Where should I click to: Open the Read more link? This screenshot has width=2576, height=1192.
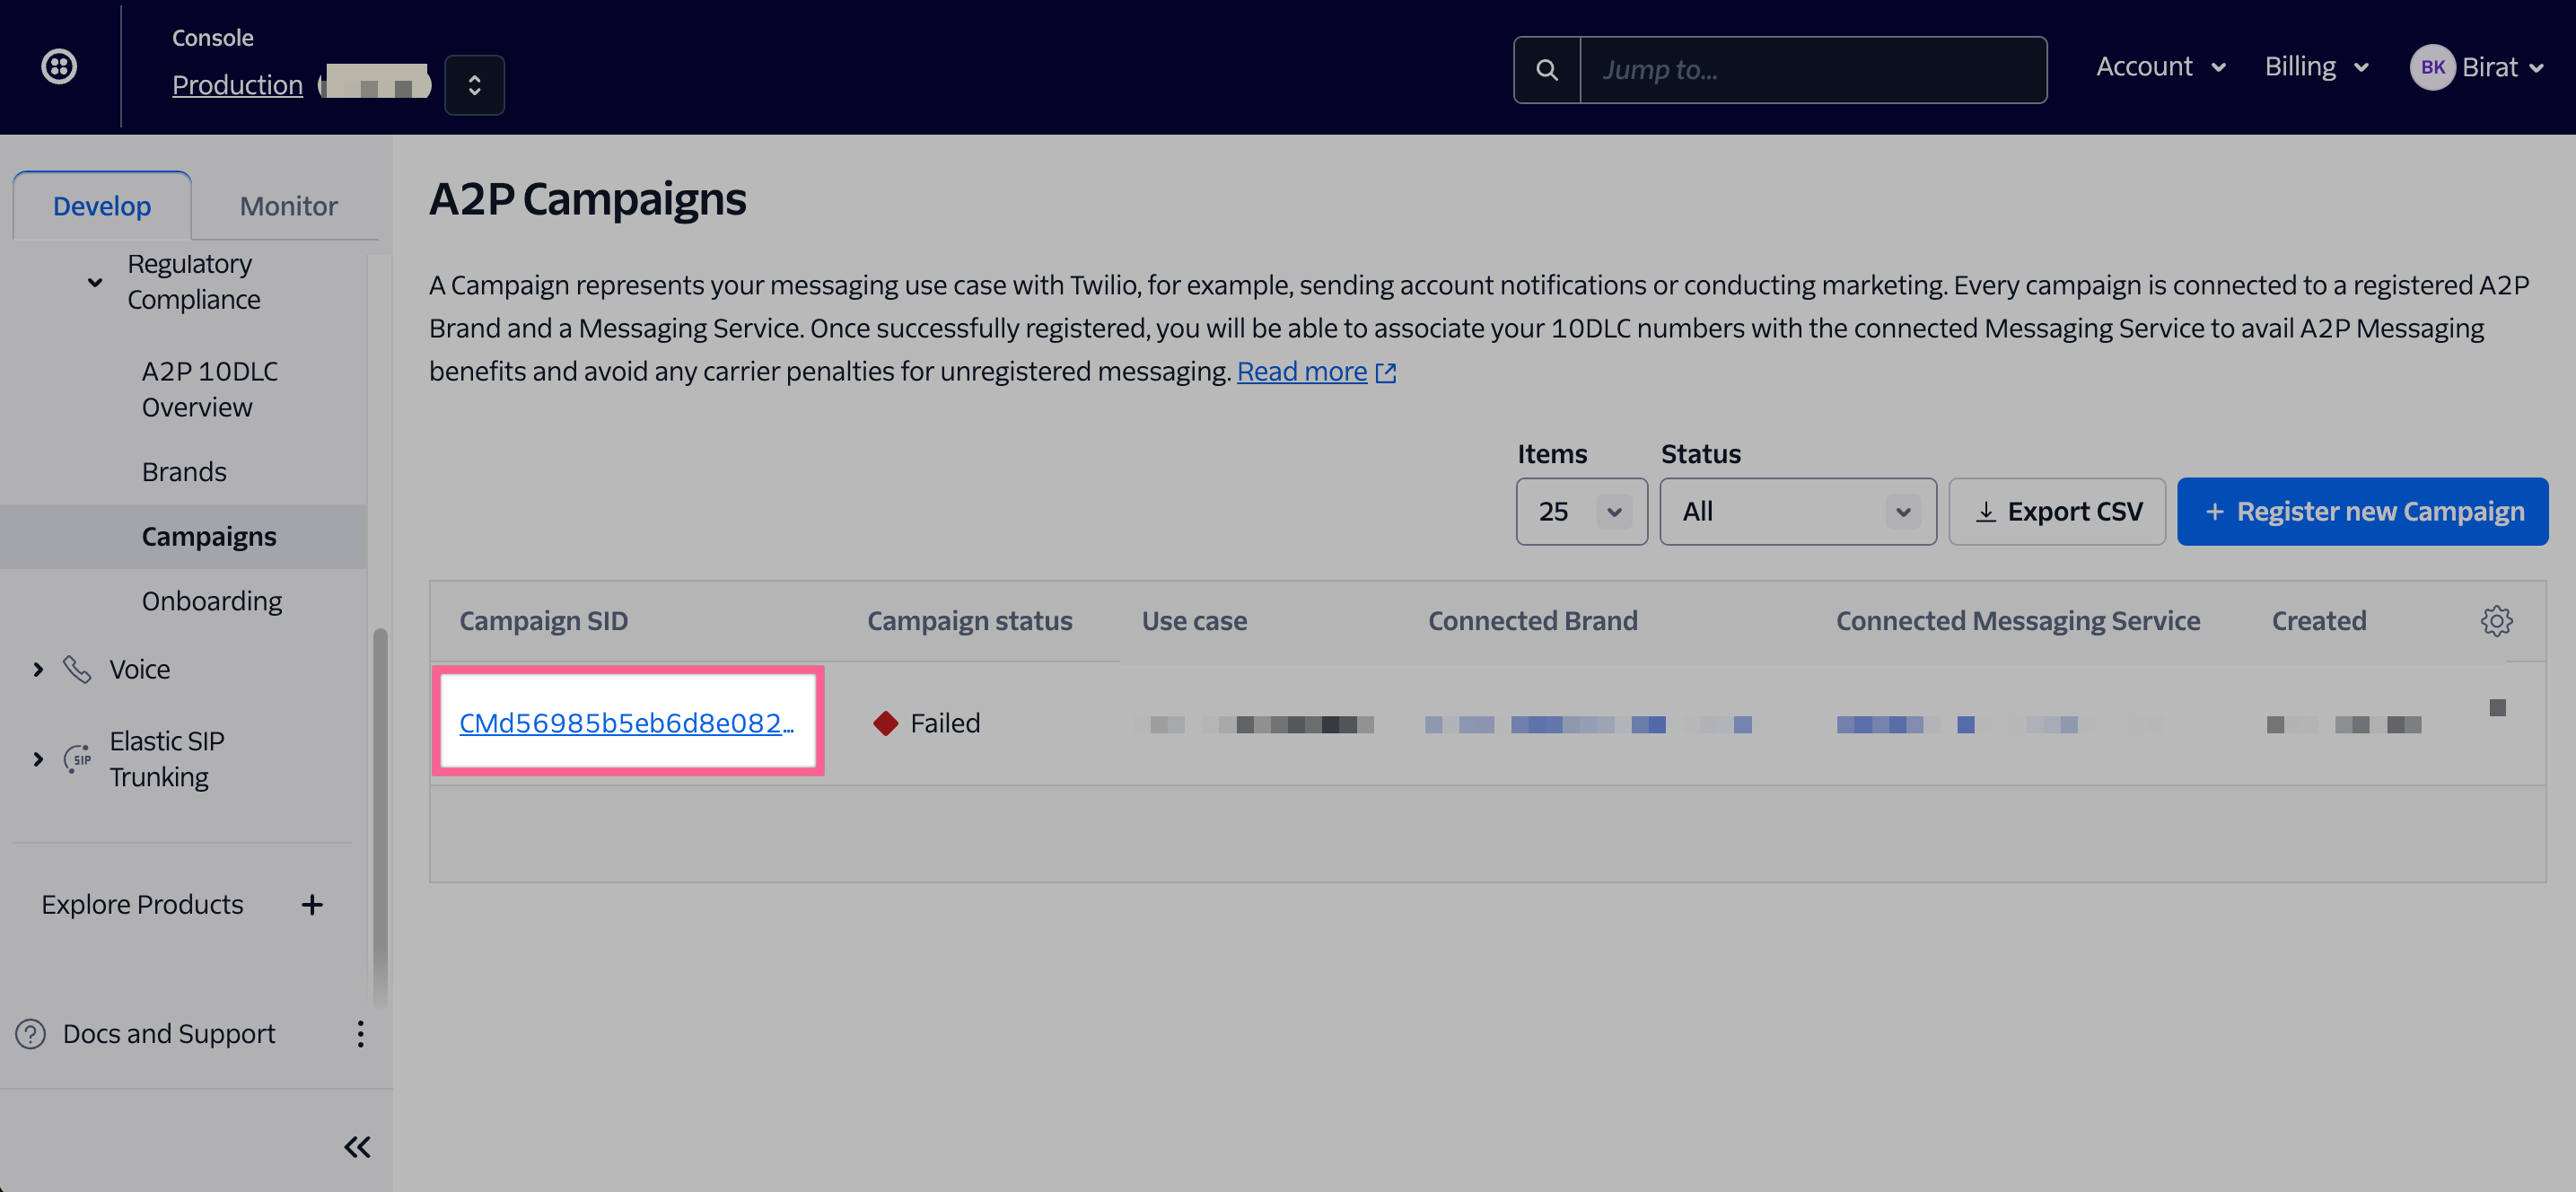[x=1302, y=370]
